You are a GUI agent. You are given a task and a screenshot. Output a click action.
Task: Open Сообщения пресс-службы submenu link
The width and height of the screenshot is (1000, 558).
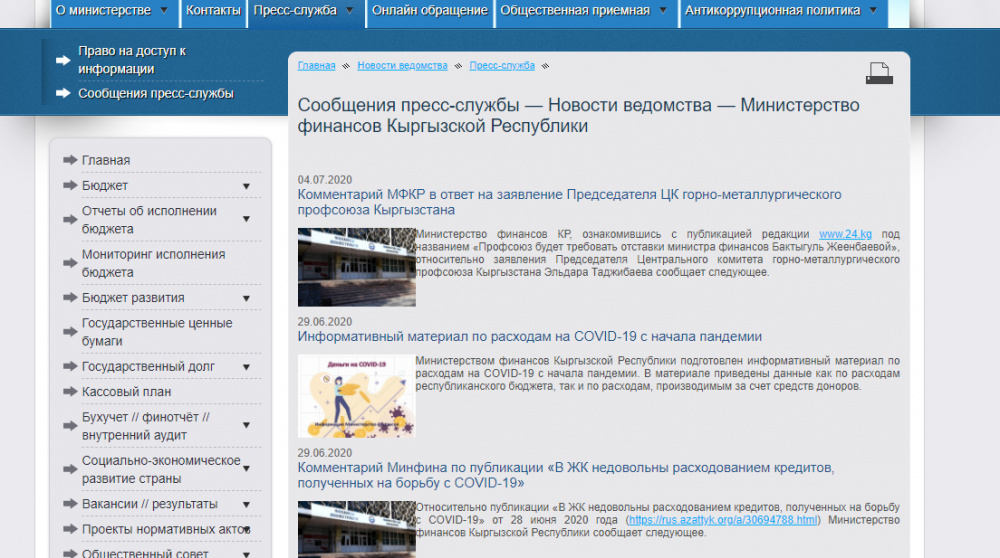click(156, 93)
